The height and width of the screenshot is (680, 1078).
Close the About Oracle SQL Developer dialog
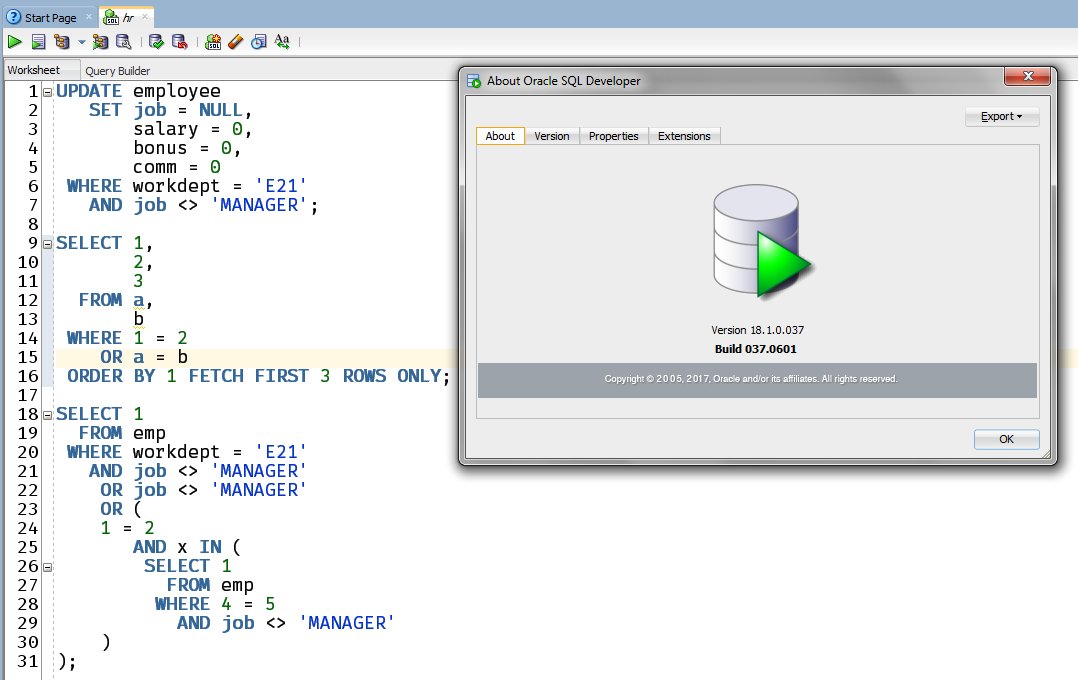pos(1028,76)
